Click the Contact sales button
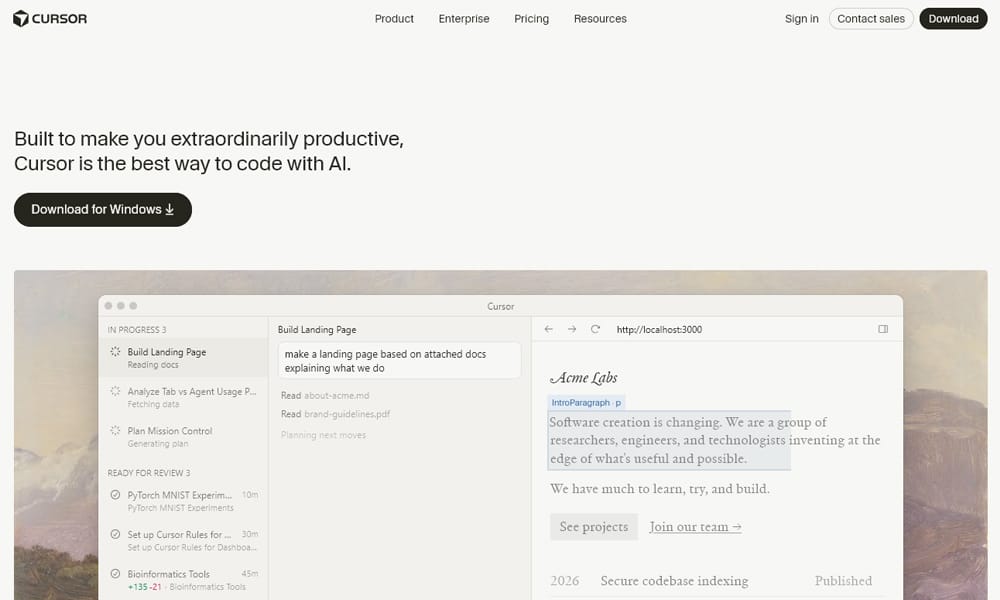Screen dimensions: 1000x600 pos(870,19)
